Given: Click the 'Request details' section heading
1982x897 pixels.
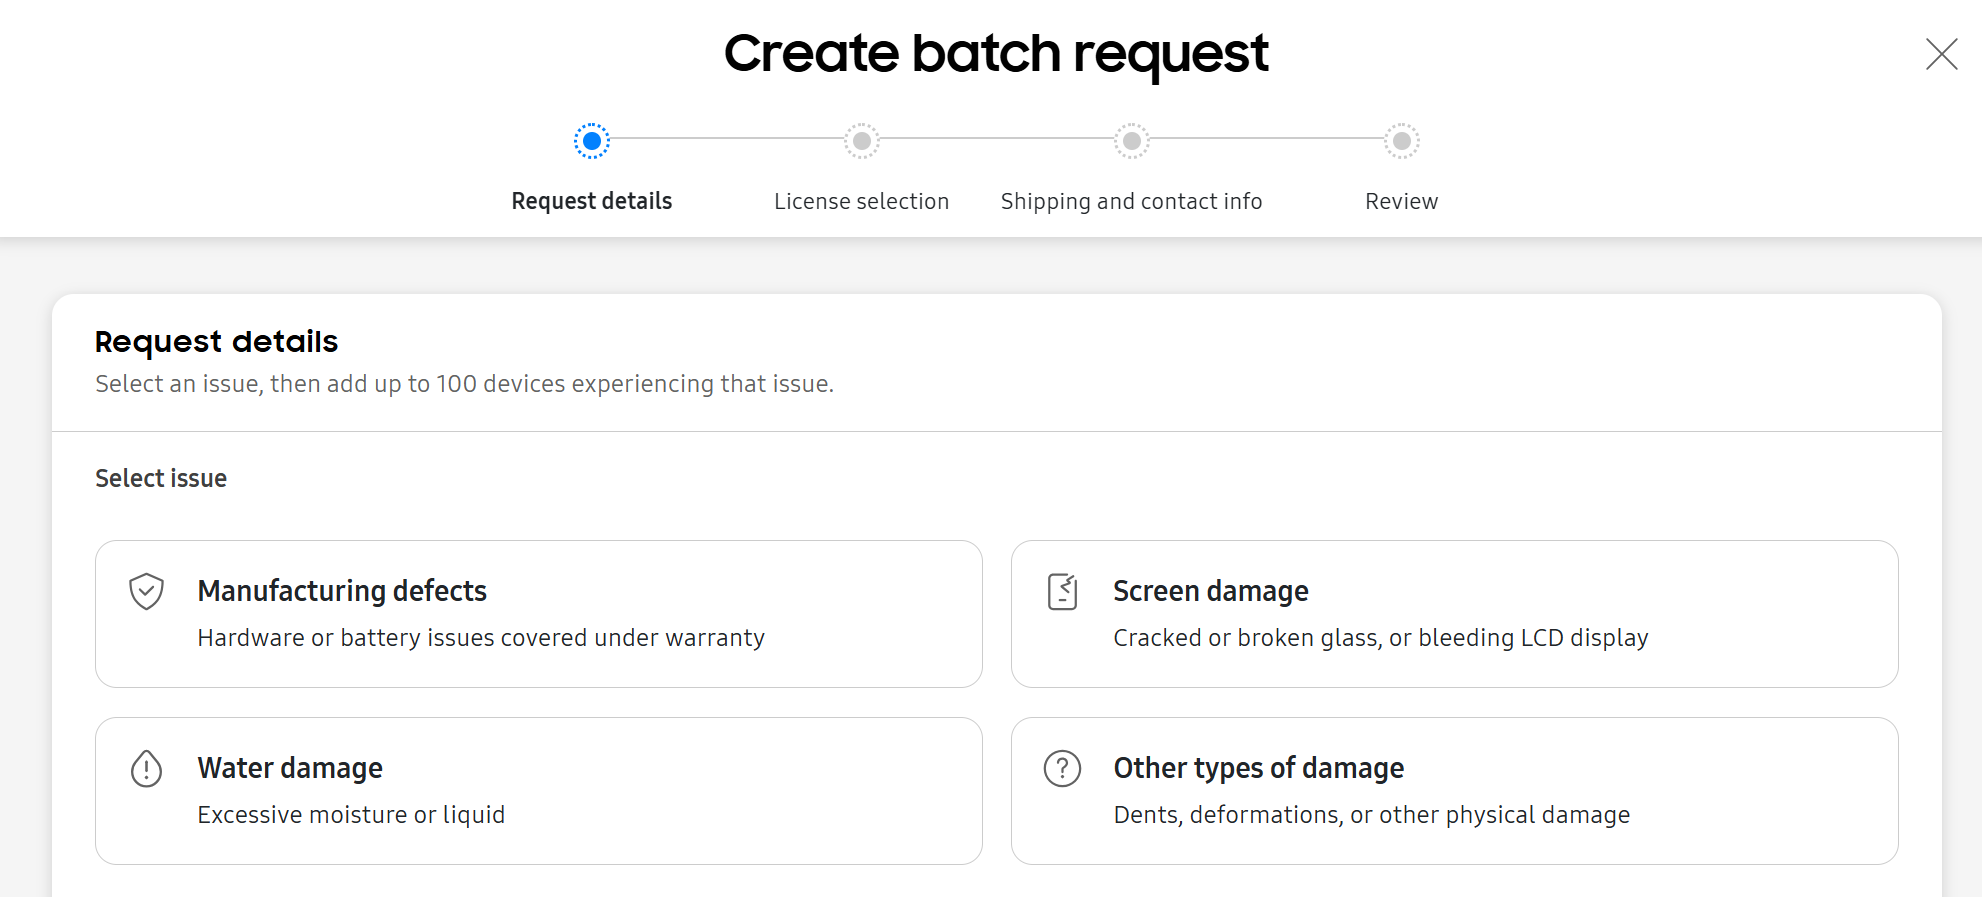Looking at the screenshot, I should point(216,341).
